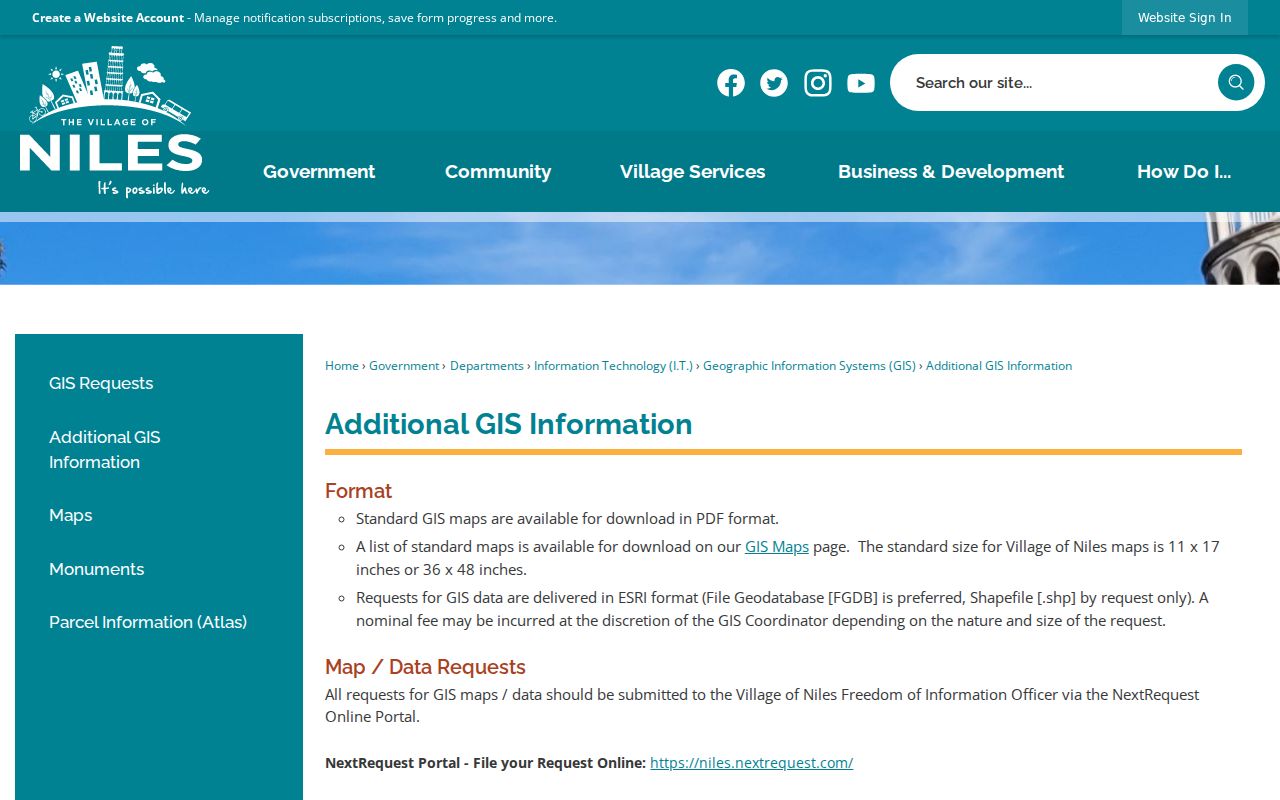
Task: Open the How Do I... menu
Action: pyautogui.click(x=1184, y=171)
